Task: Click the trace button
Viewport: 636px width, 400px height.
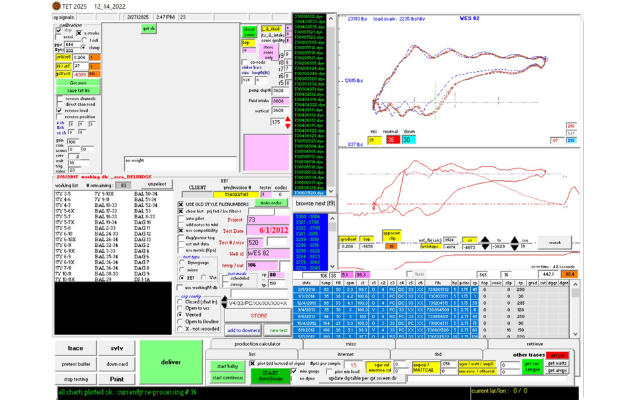Action: point(75,348)
